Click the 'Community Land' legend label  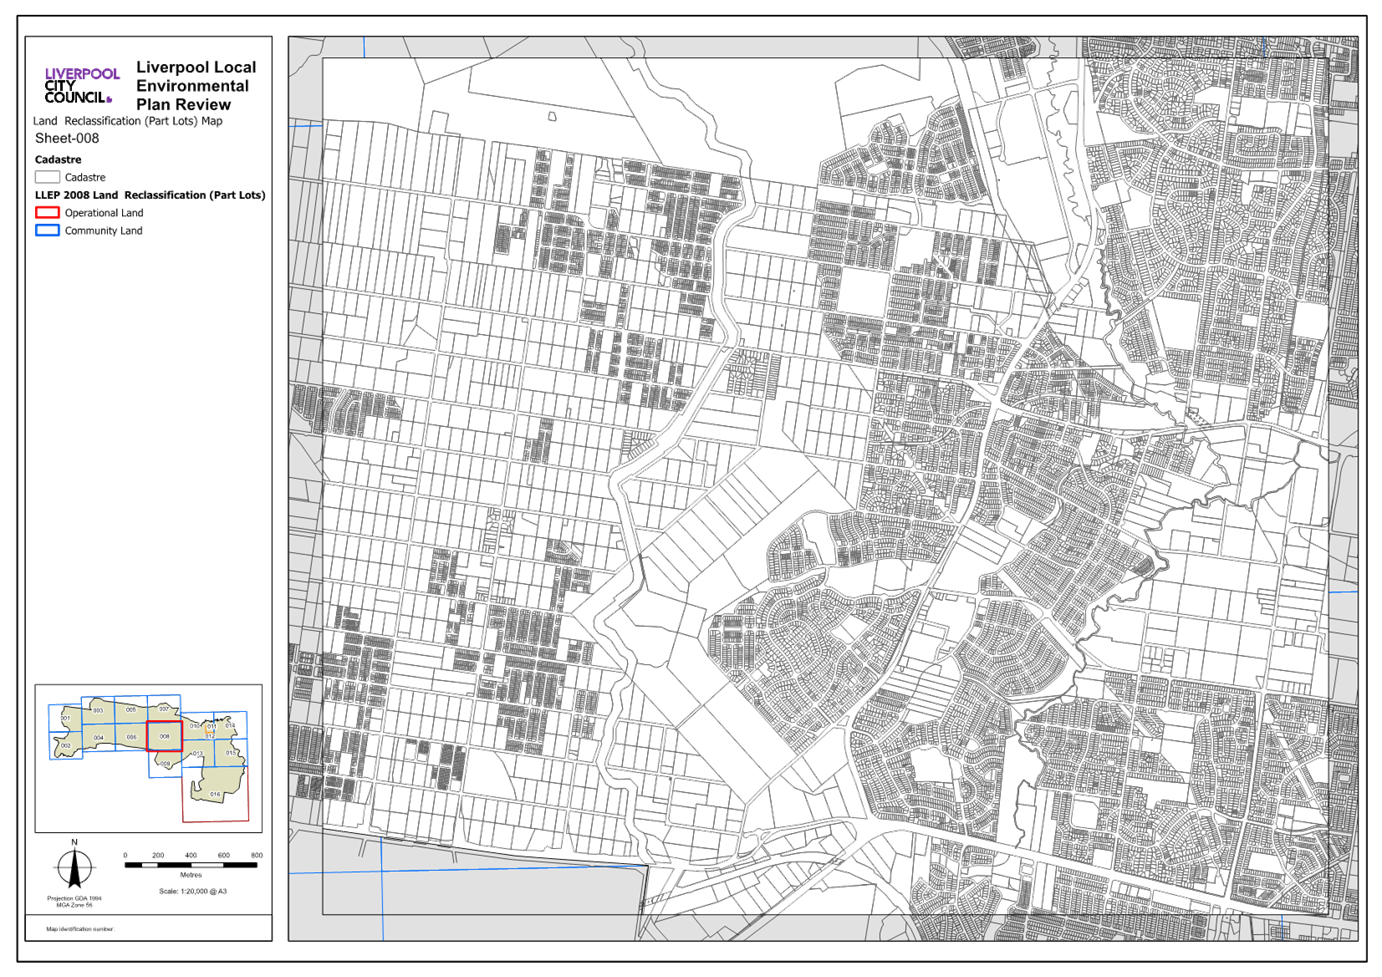click(x=104, y=231)
